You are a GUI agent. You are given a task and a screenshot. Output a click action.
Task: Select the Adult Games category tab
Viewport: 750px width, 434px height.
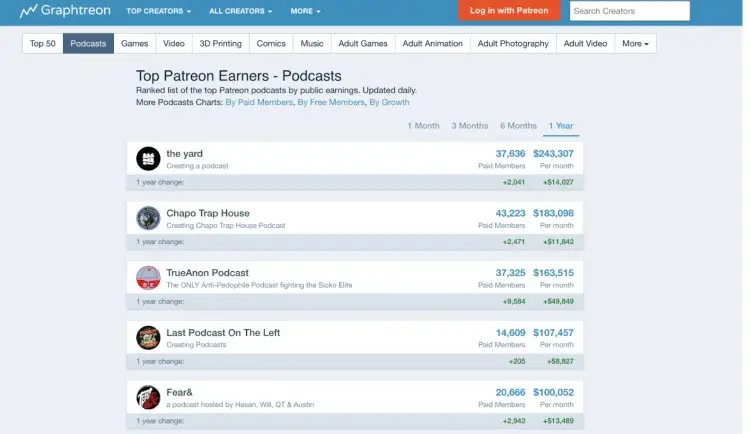click(363, 44)
